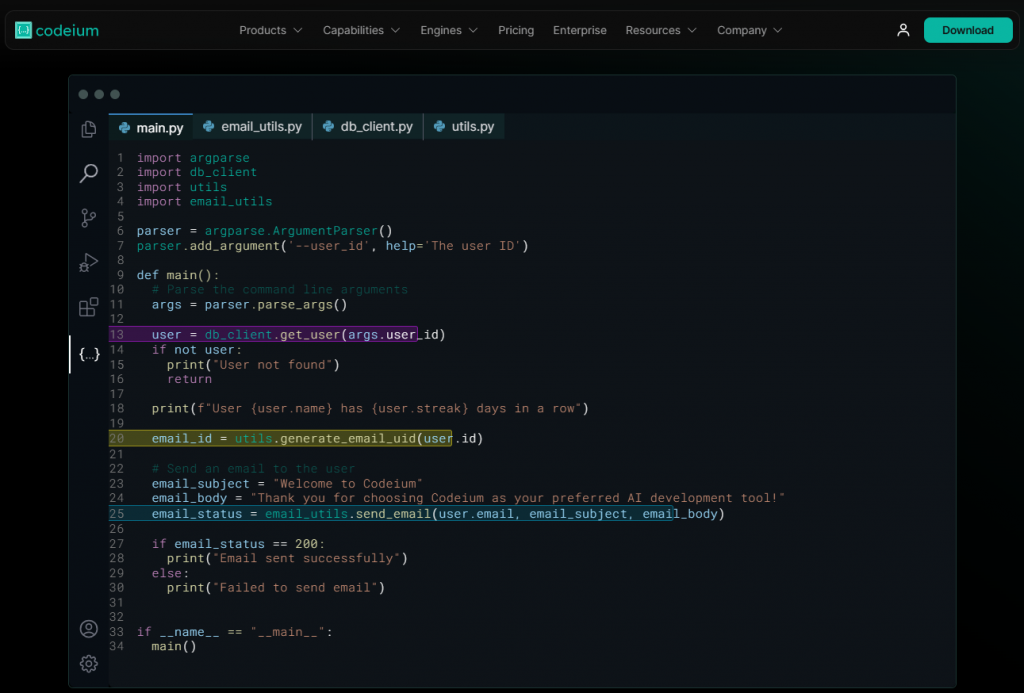Click the email_body assignment on line 24
Image resolution: width=1024 pixels, height=693 pixels.
click(468, 498)
